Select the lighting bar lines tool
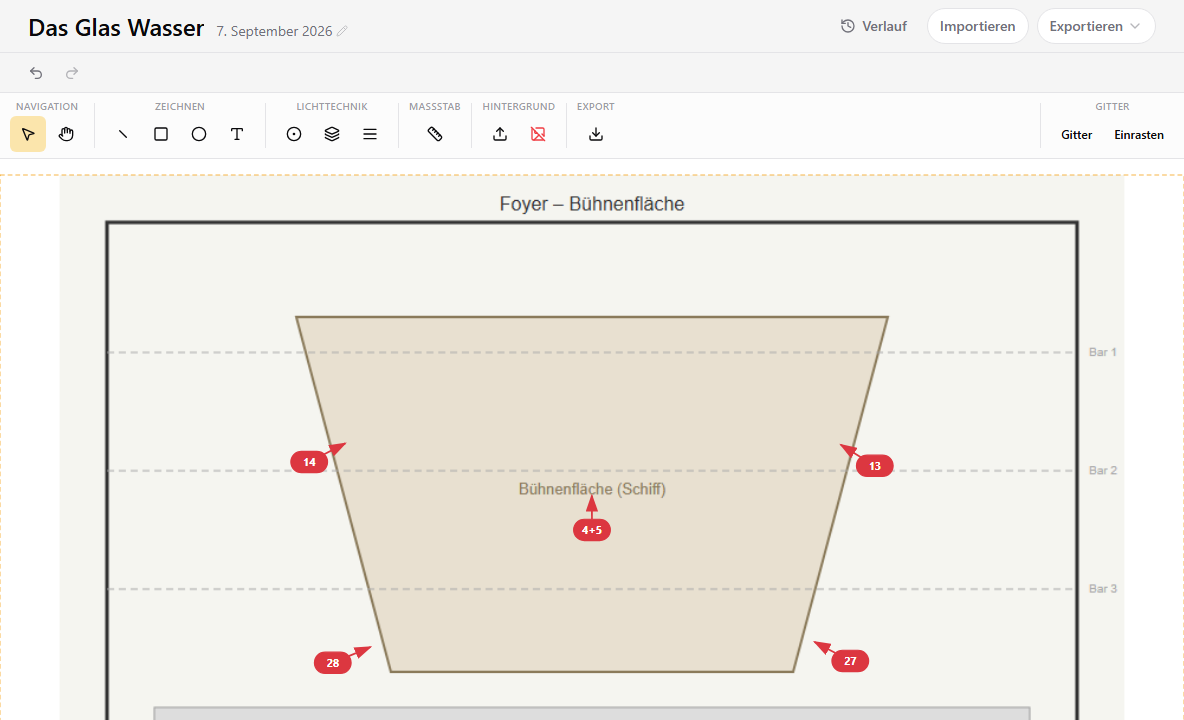 click(370, 134)
